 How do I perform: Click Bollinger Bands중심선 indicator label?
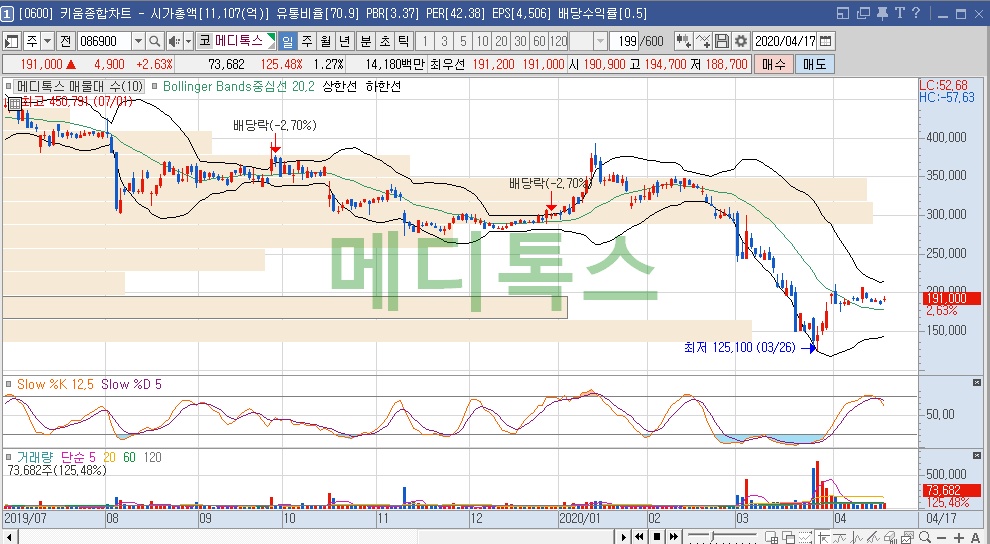(x=238, y=86)
